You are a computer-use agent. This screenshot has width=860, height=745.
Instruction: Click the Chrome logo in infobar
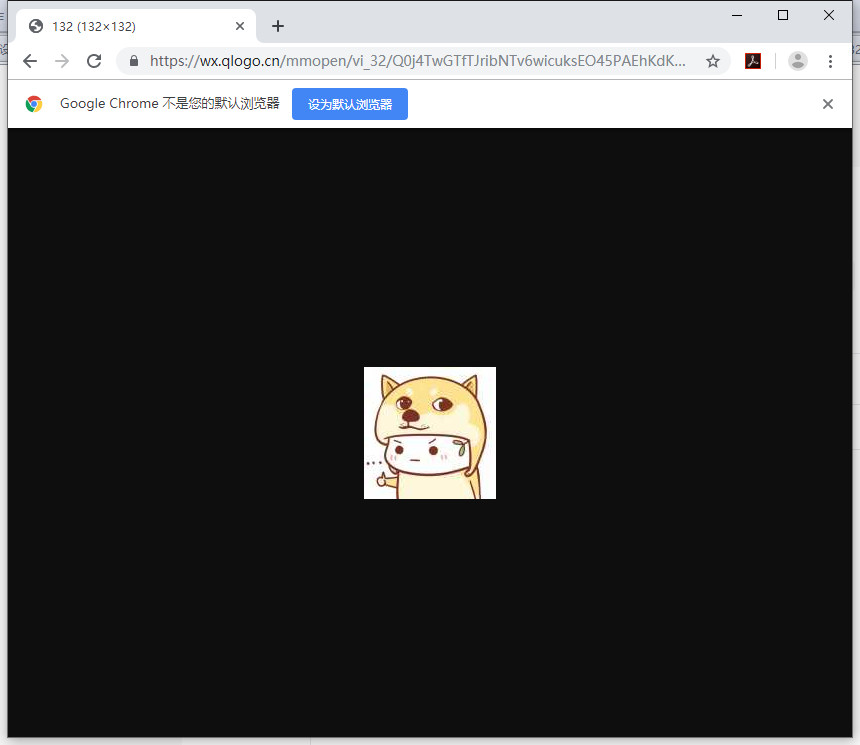coord(34,104)
